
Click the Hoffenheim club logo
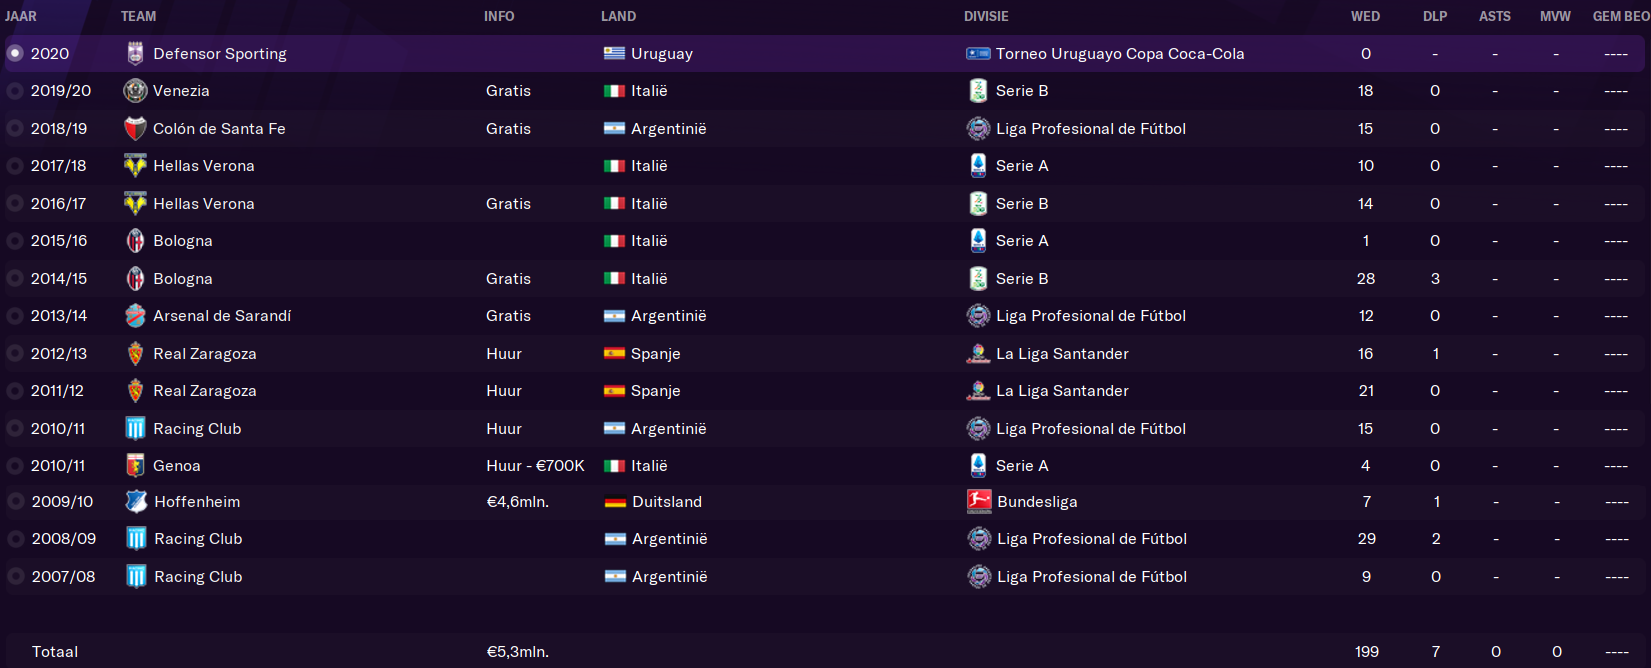(136, 502)
